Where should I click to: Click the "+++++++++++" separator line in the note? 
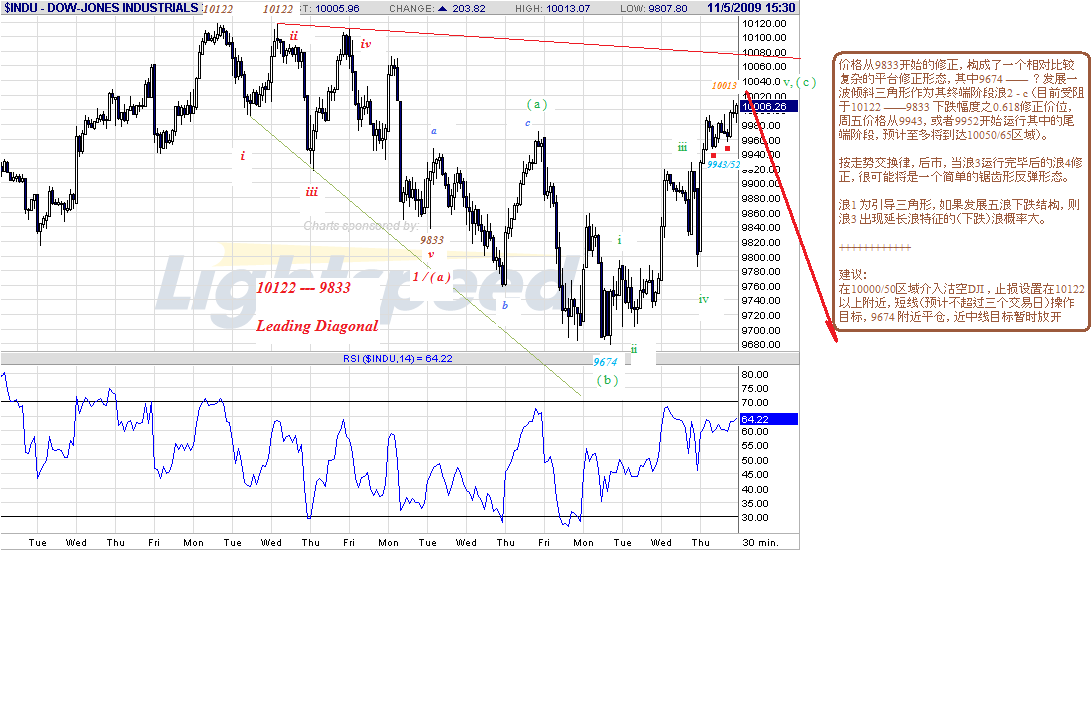point(875,247)
